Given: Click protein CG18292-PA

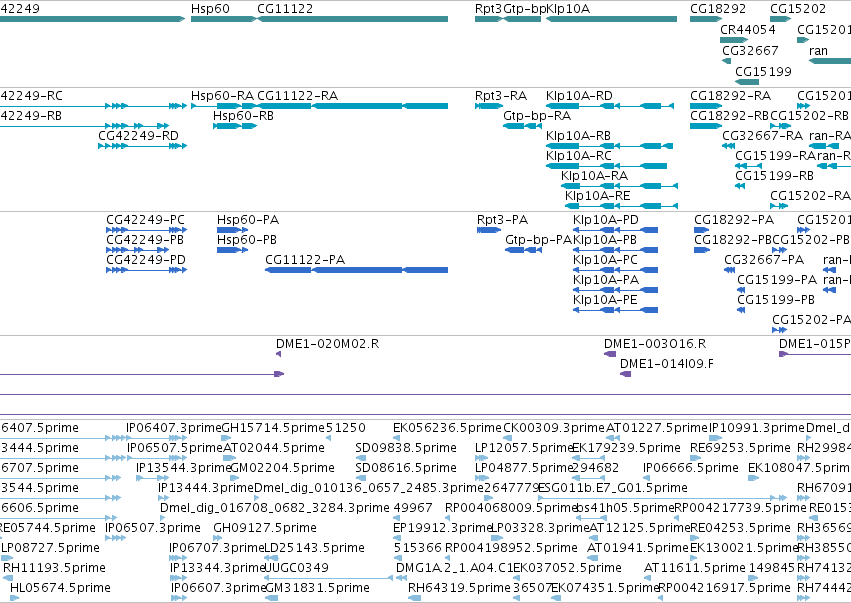Looking at the screenshot, I should [x=702, y=230].
